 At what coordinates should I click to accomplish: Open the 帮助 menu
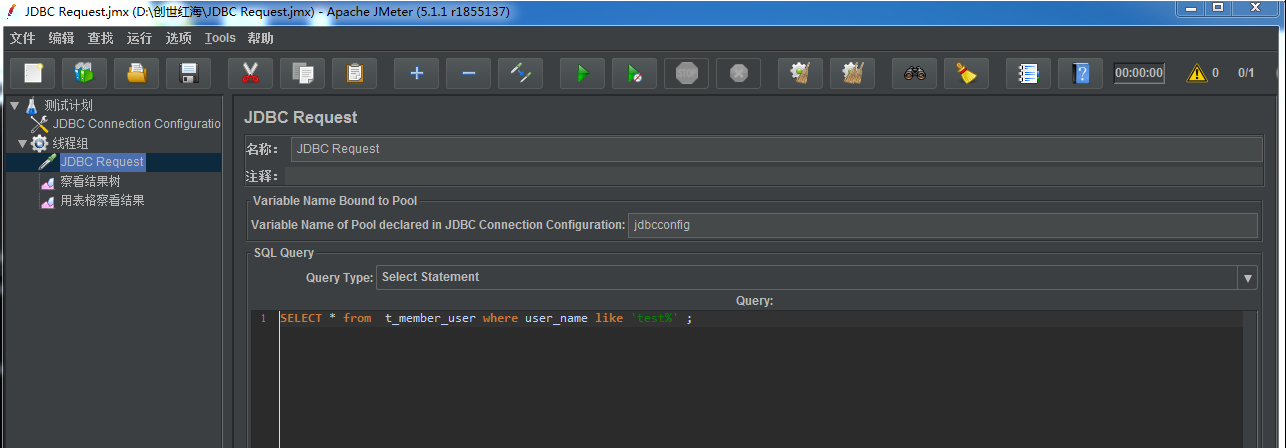point(260,38)
